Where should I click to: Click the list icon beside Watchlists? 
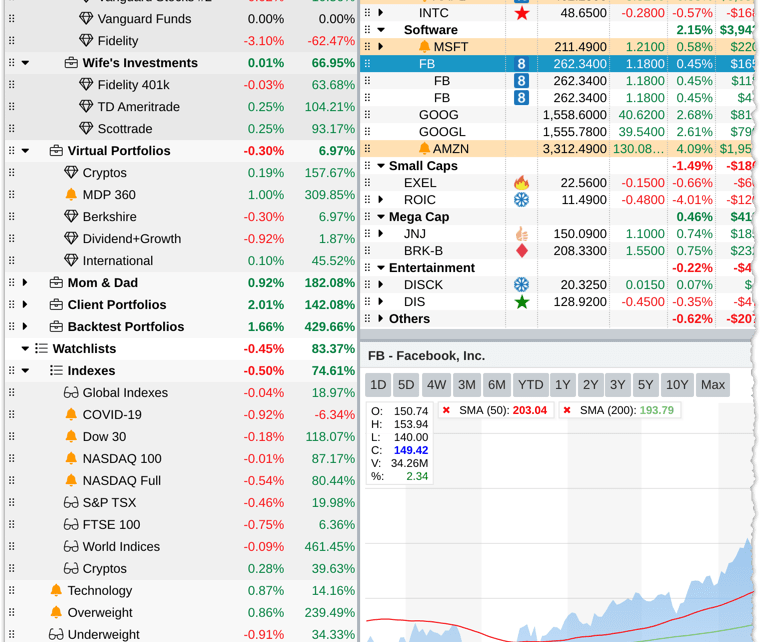point(41,348)
